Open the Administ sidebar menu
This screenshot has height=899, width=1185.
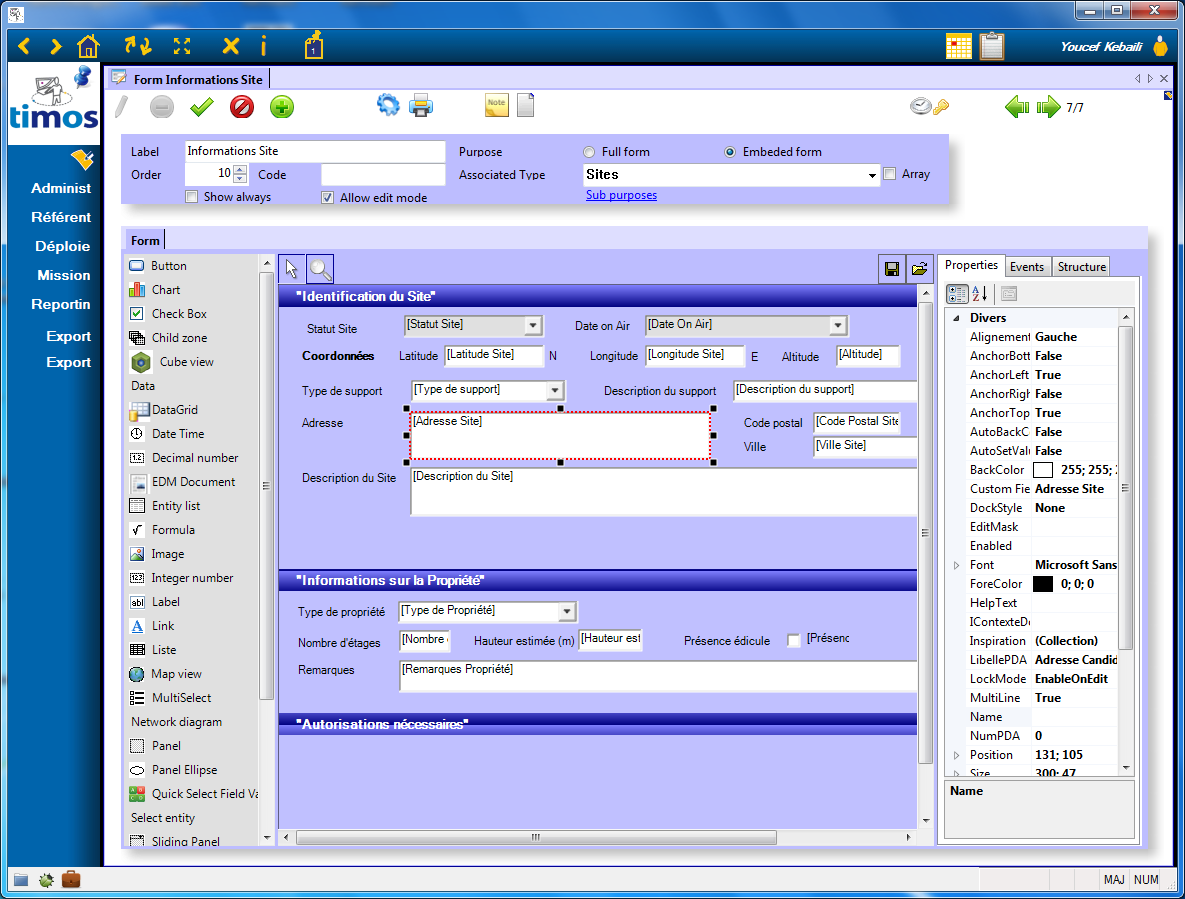60,188
